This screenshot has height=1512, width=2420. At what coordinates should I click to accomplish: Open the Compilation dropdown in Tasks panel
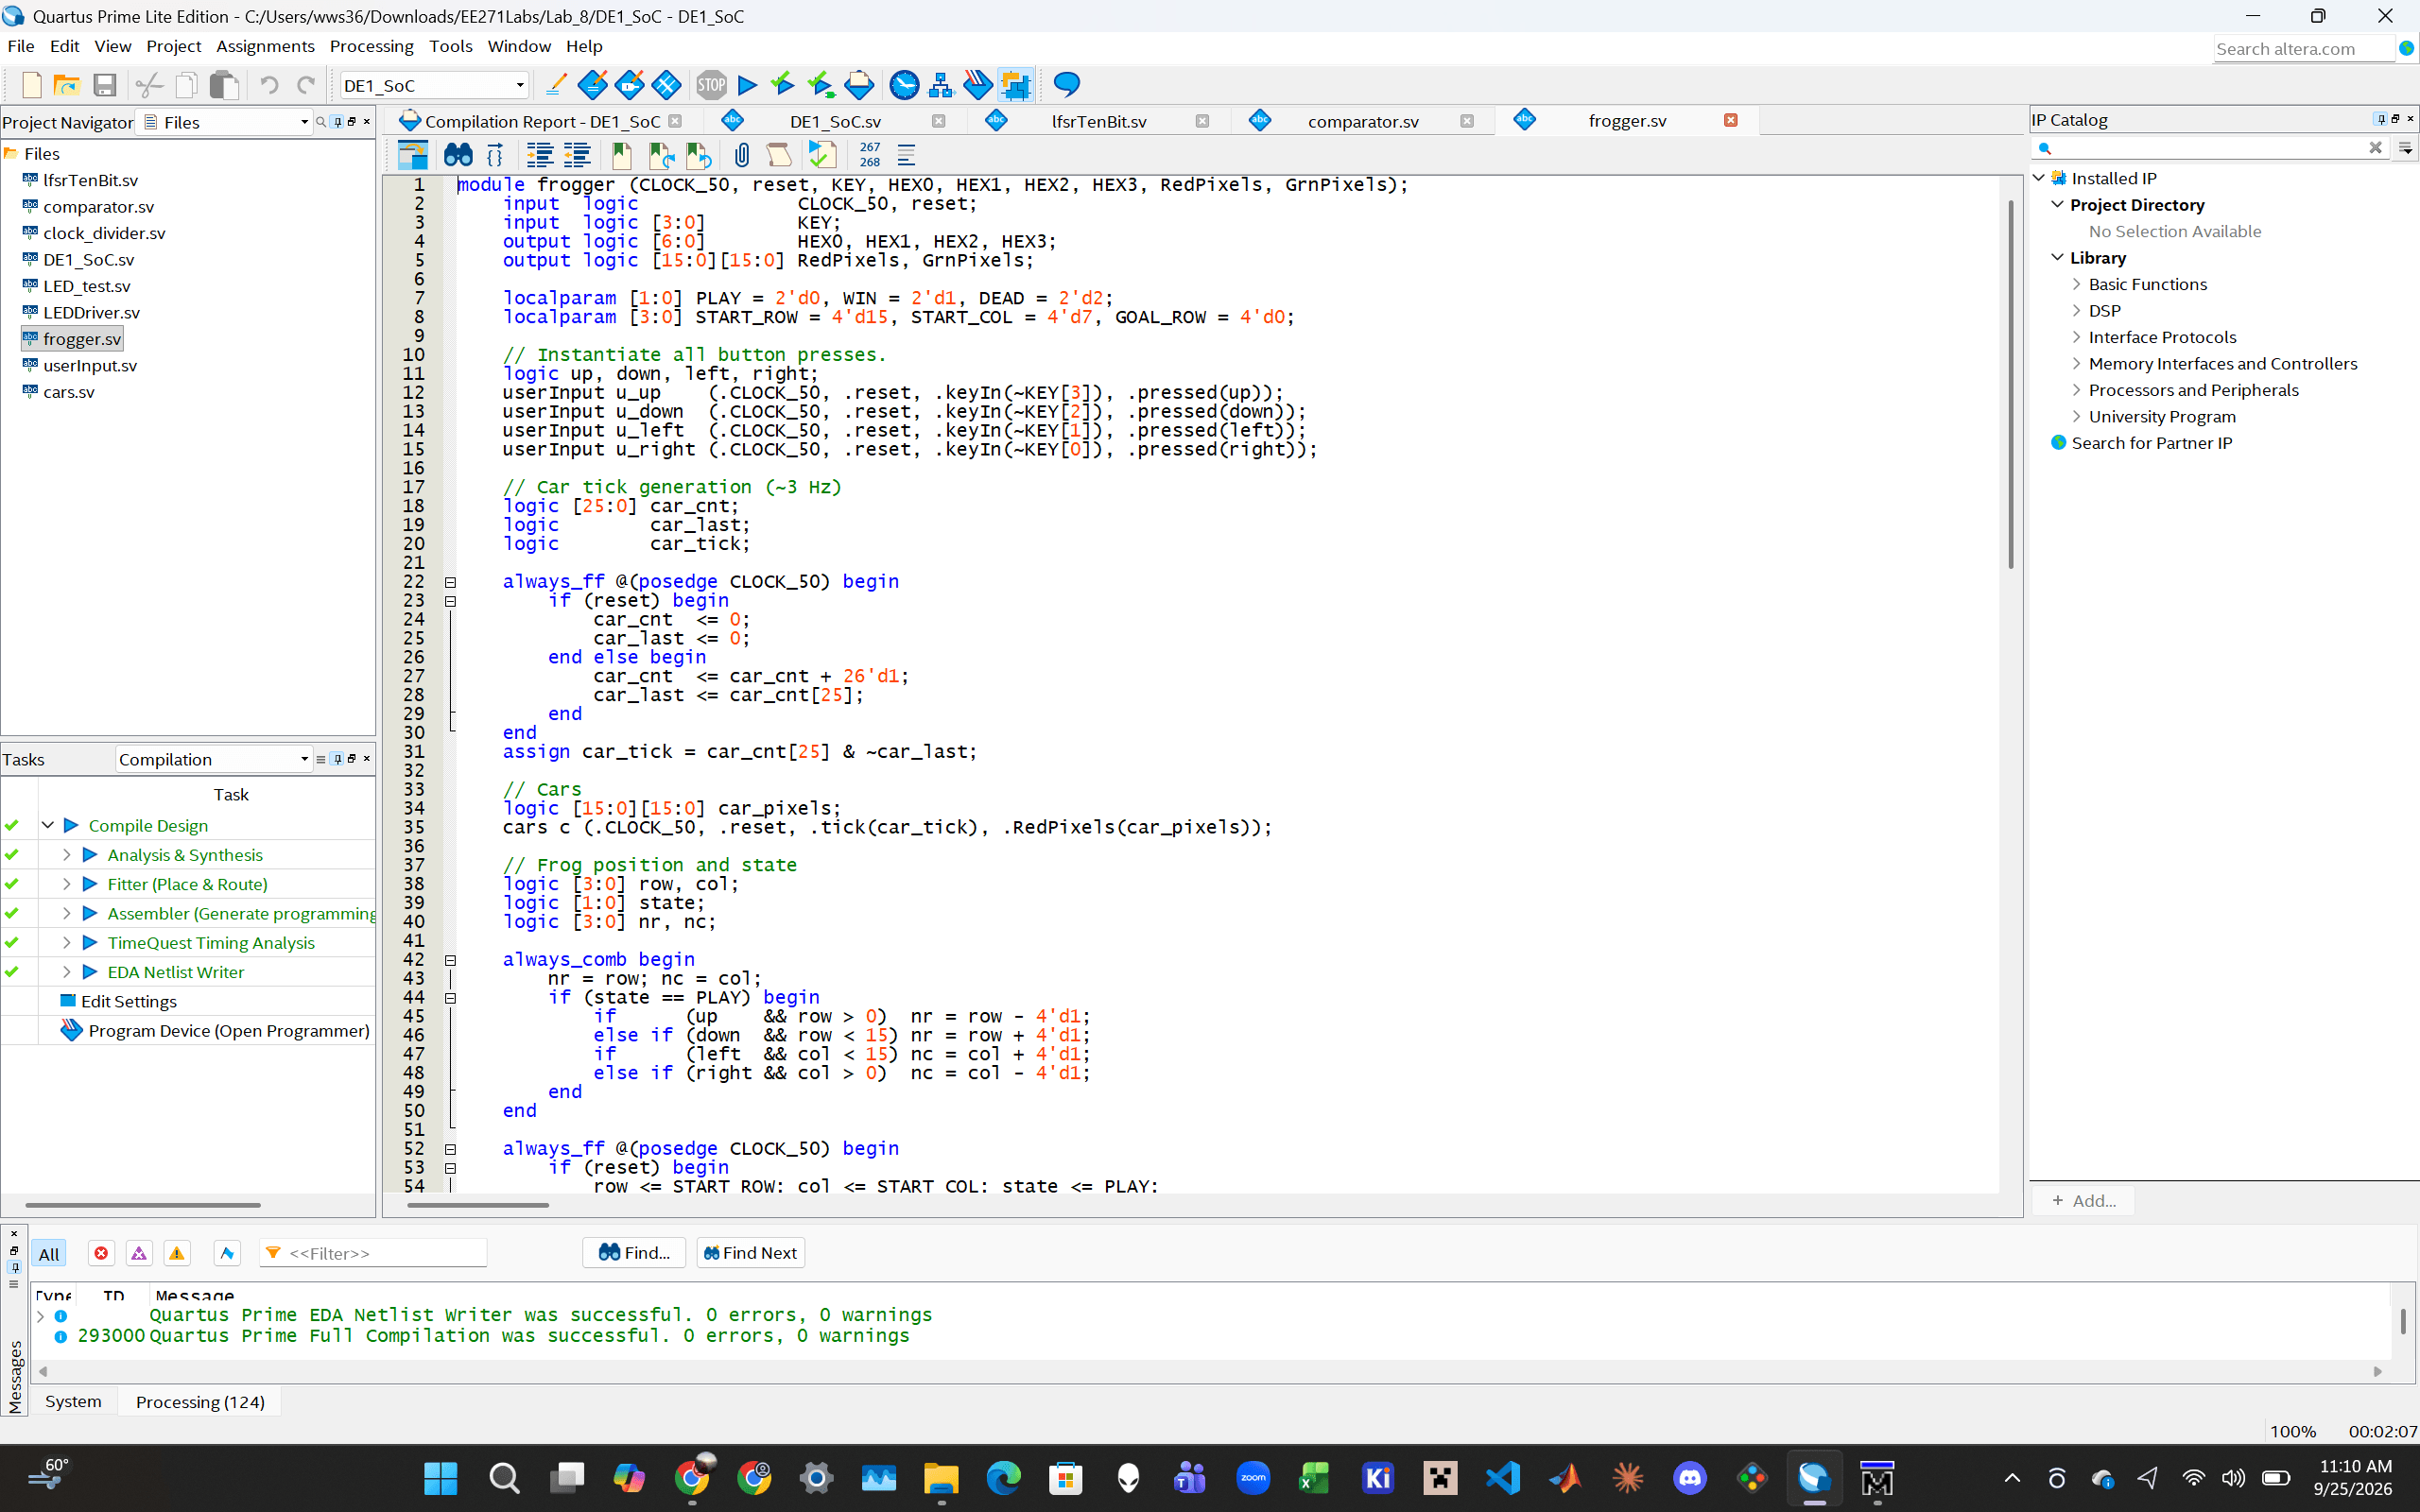click(213, 759)
